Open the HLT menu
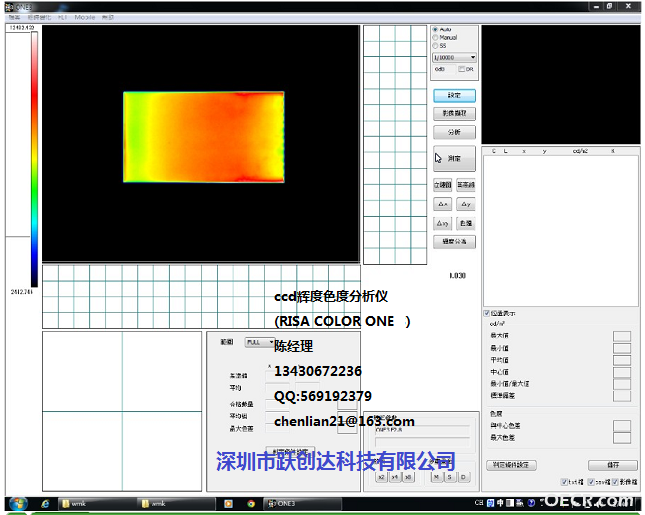 (62, 17)
